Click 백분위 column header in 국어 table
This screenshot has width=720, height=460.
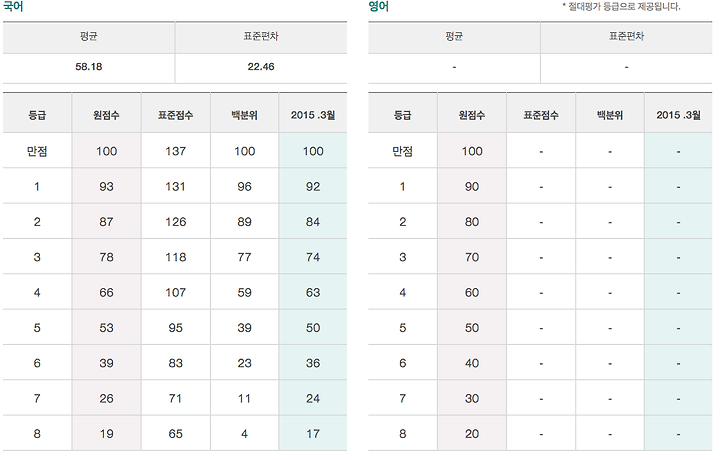coord(244,115)
